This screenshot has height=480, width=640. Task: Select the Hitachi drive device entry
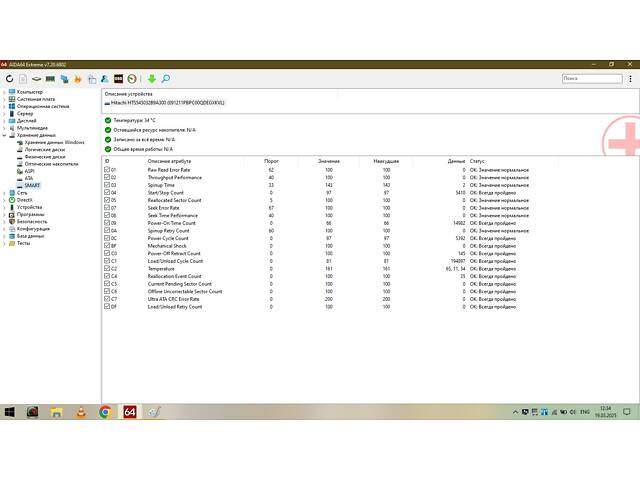pyautogui.click(x=164, y=103)
